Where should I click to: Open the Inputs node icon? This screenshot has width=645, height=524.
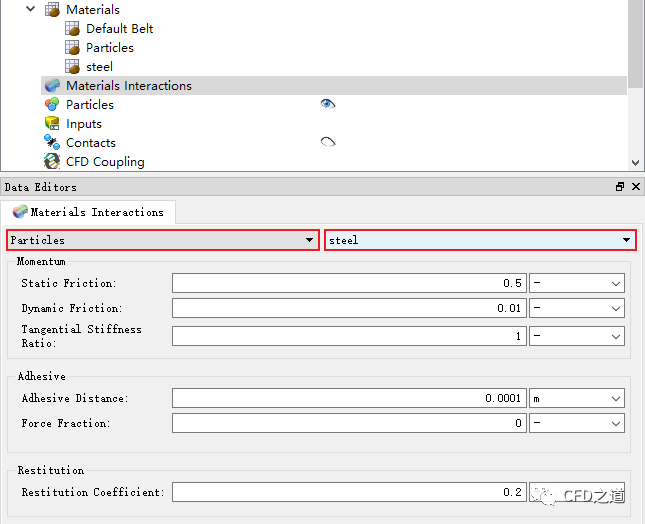52,124
